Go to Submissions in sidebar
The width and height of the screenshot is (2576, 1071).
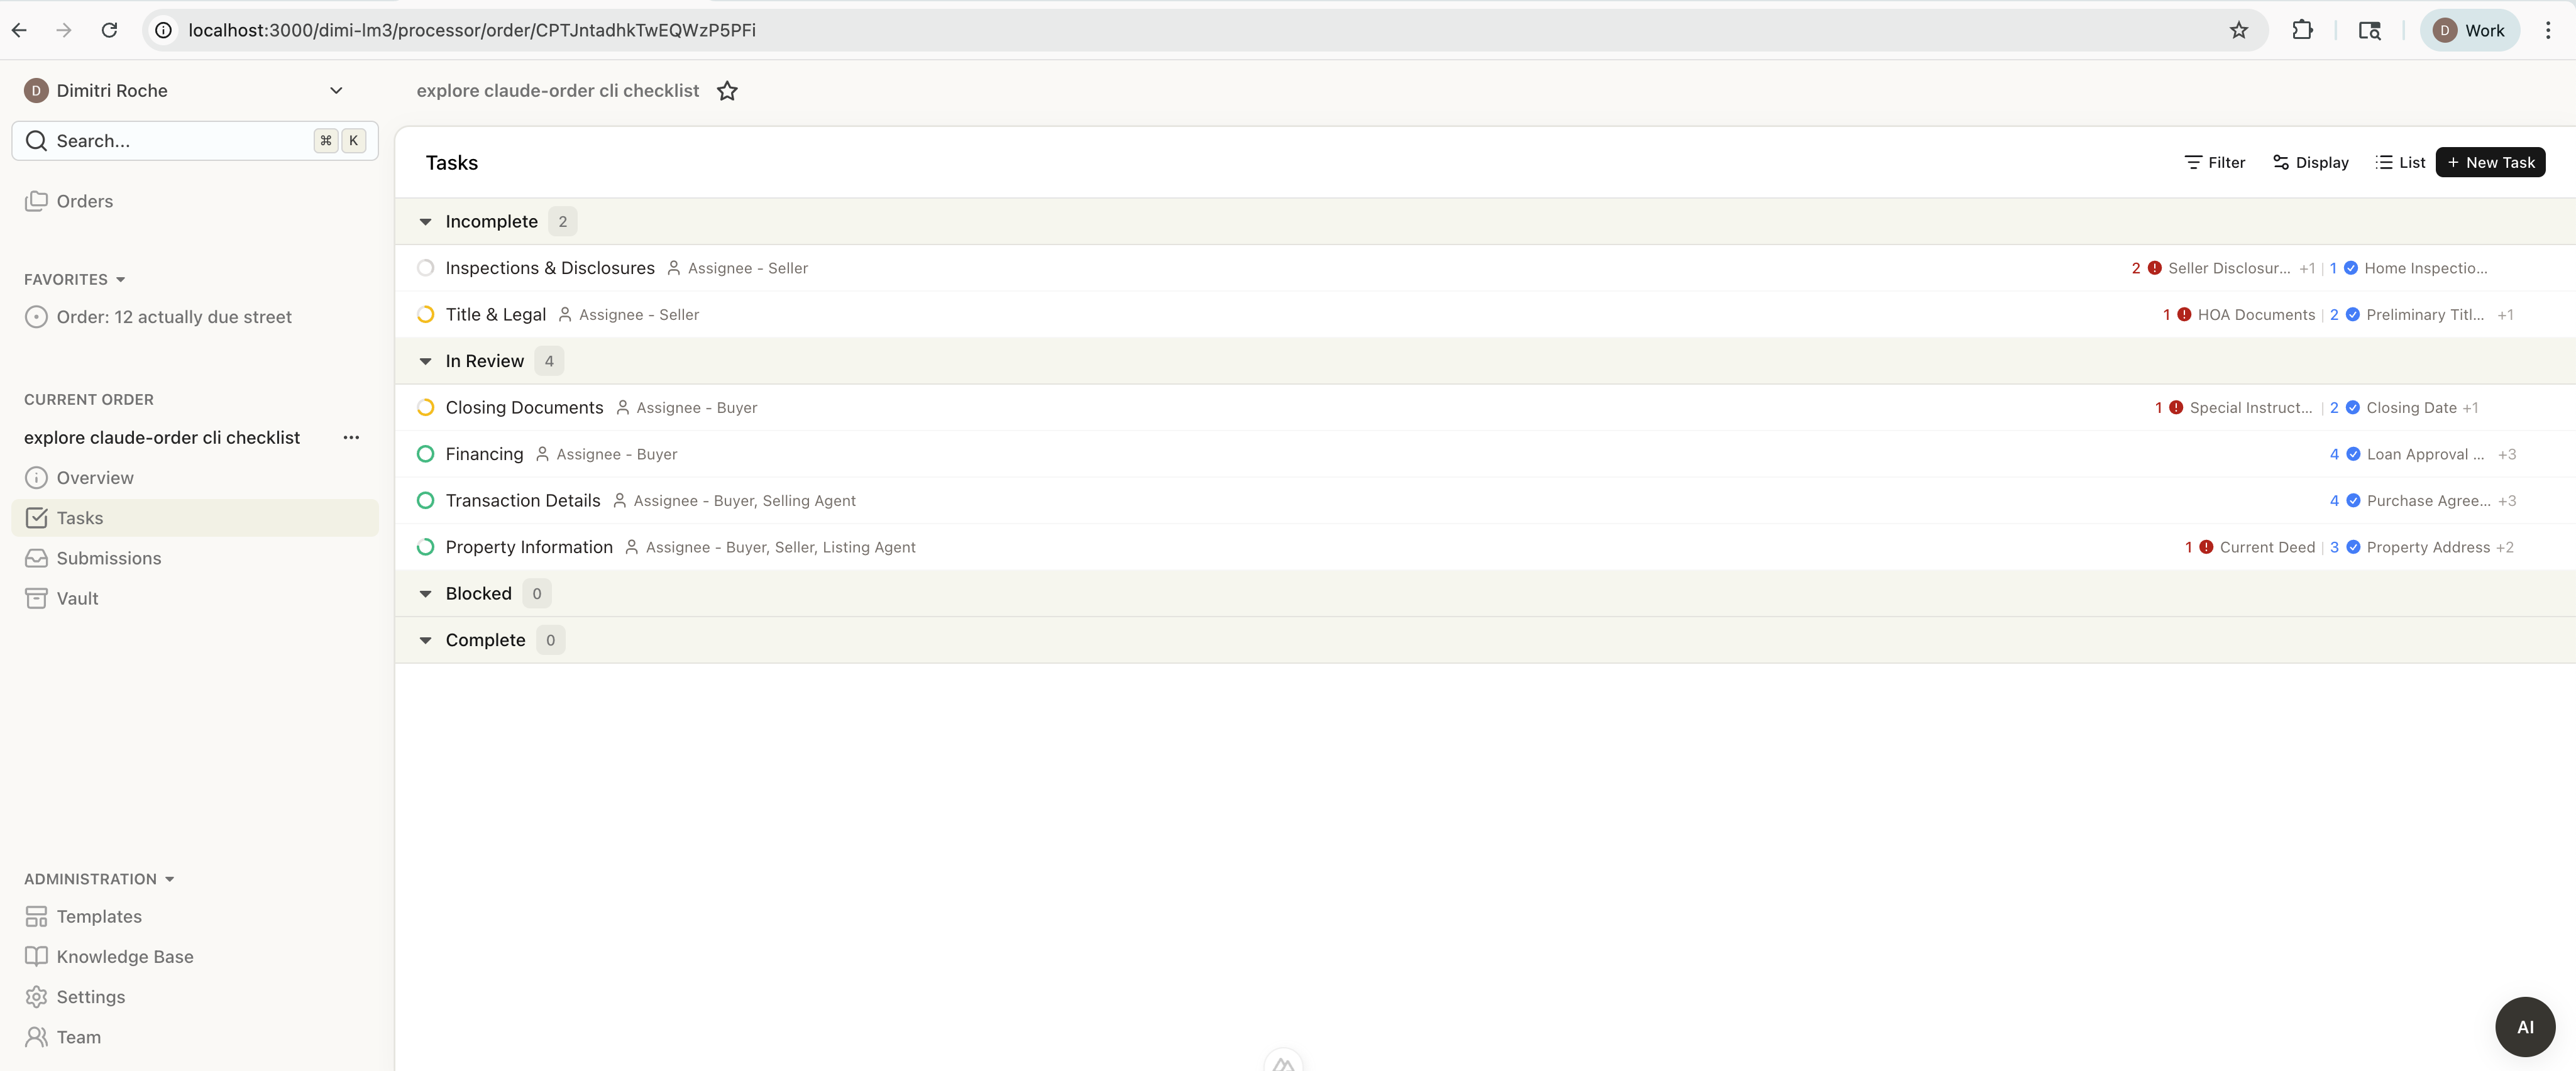tap(108, 558)
